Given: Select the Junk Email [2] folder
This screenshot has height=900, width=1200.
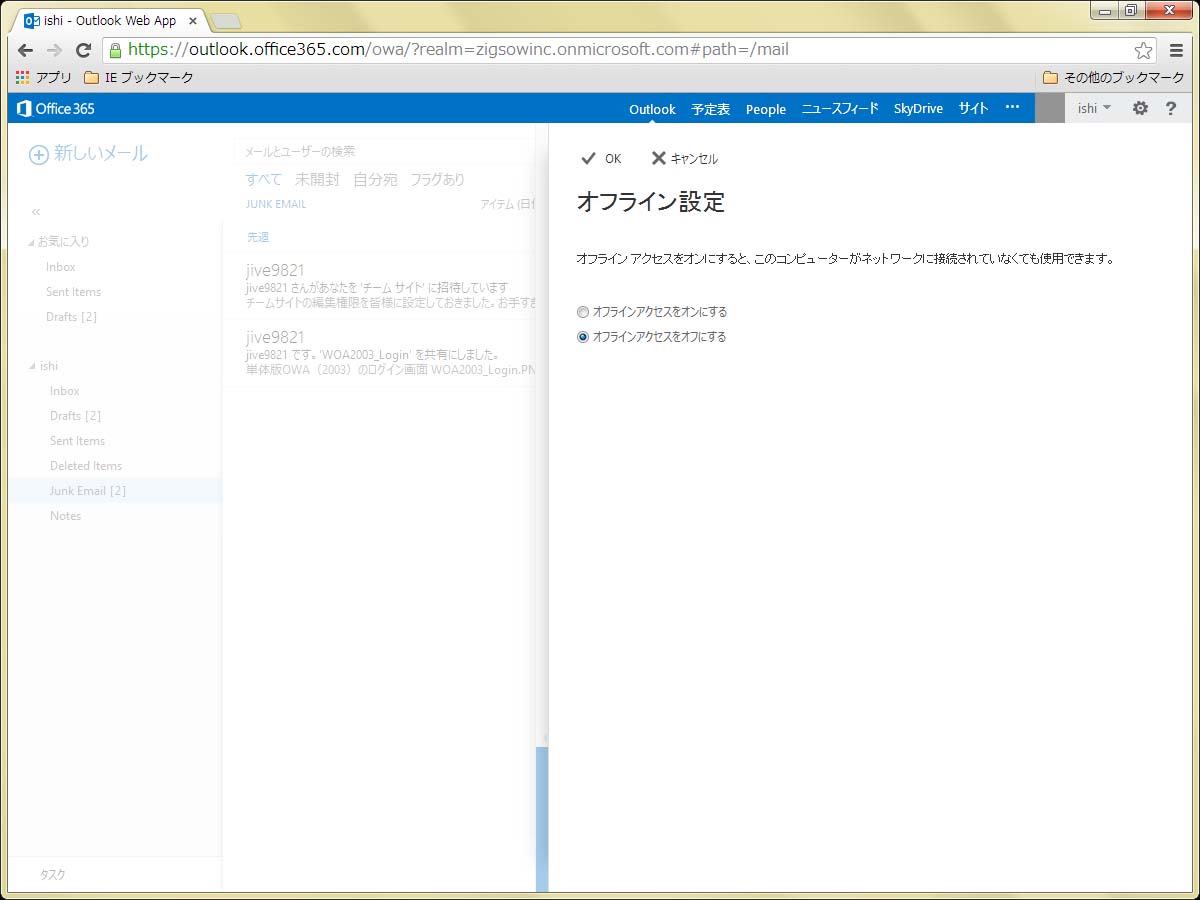Looking at the screenshot, I should point(115,491).
